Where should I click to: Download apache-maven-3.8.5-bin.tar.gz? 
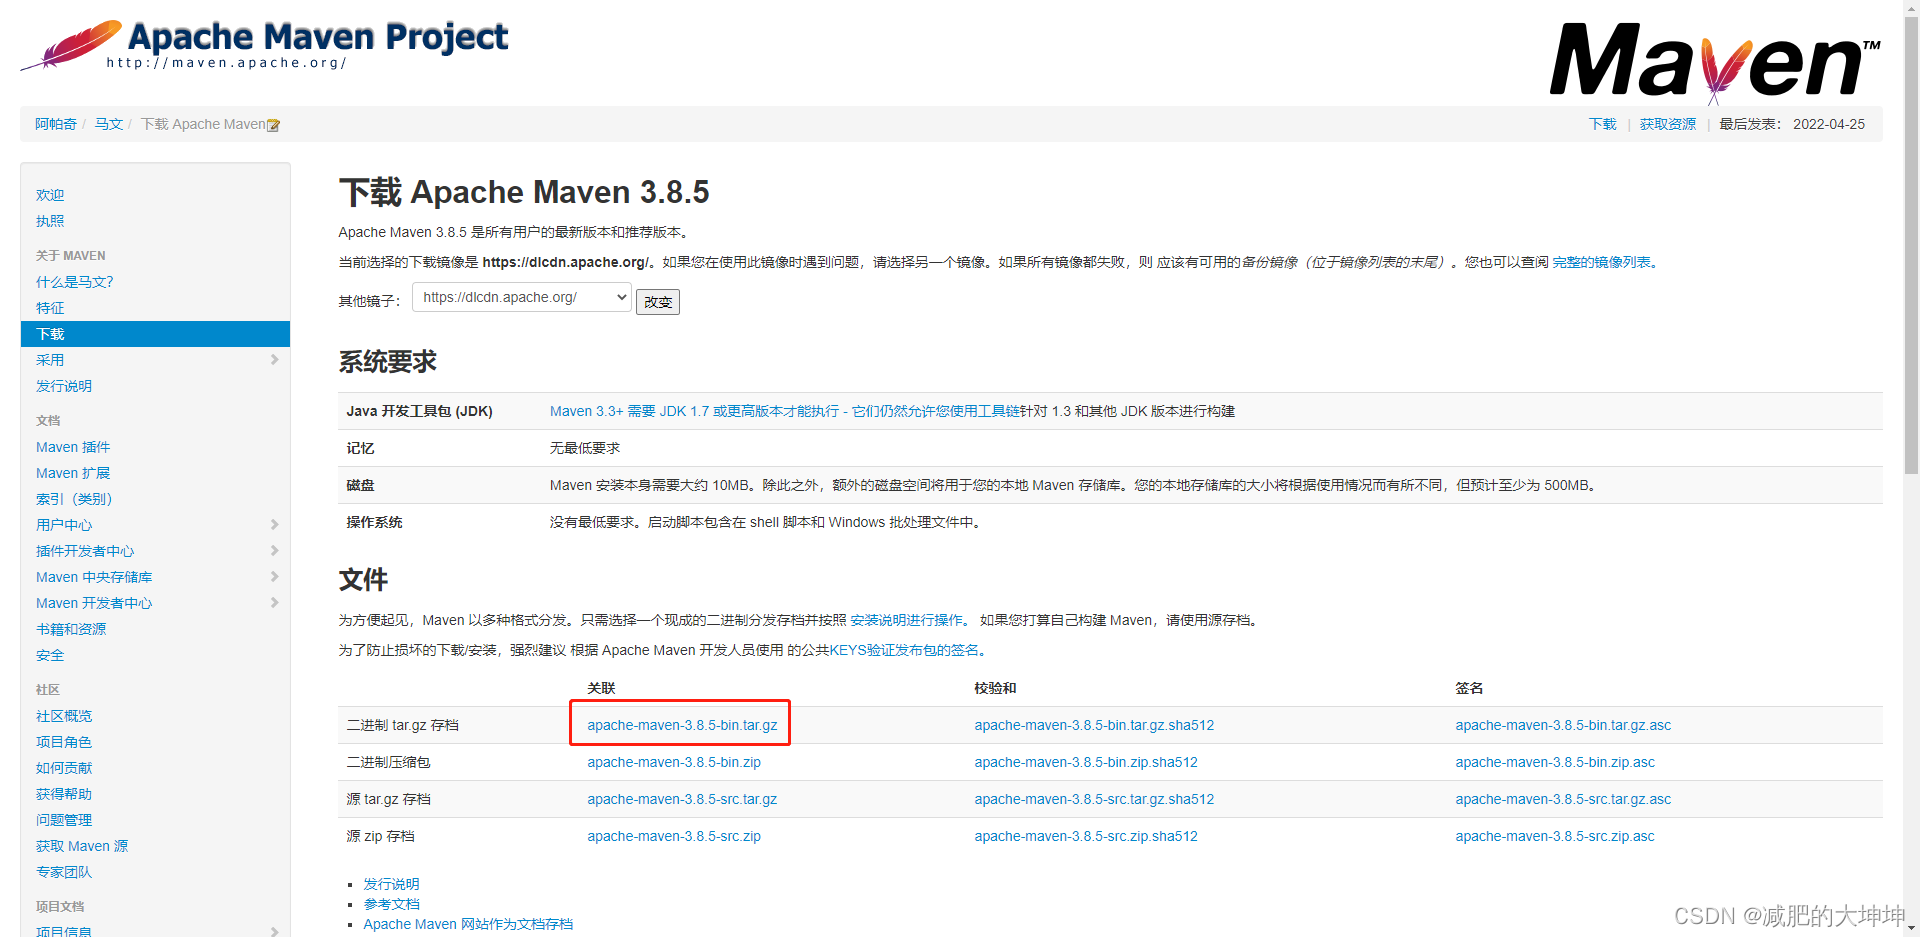(682, 725)
